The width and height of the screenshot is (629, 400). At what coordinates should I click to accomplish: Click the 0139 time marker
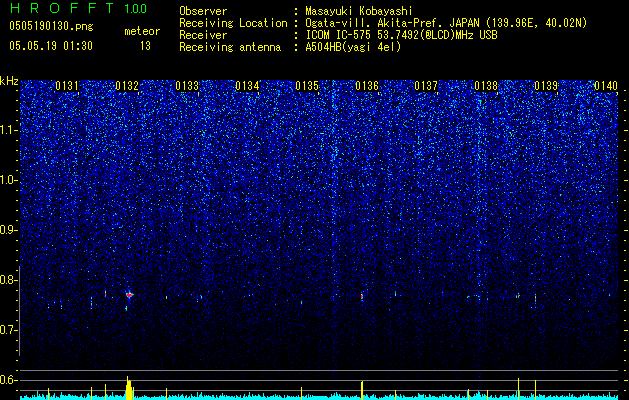tap(546, 86)
